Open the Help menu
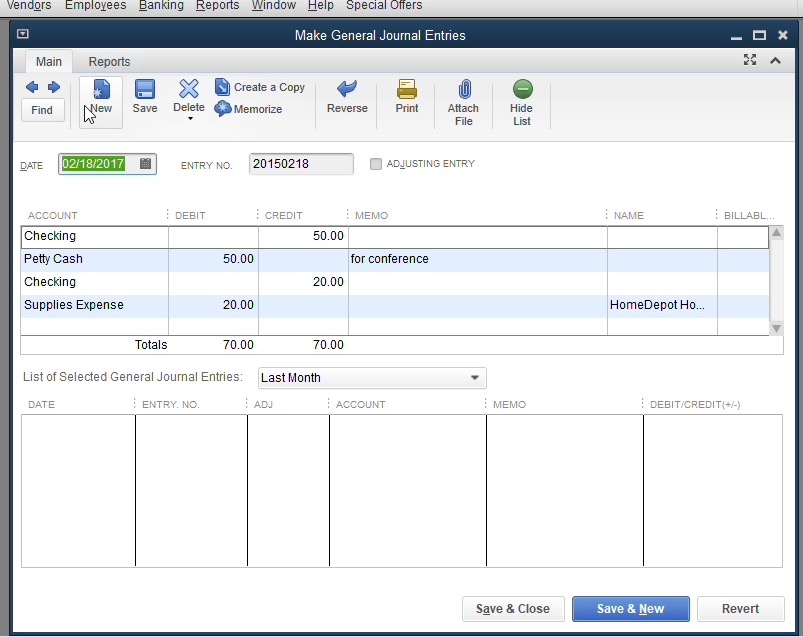803x637 pixels. point(321,6)
